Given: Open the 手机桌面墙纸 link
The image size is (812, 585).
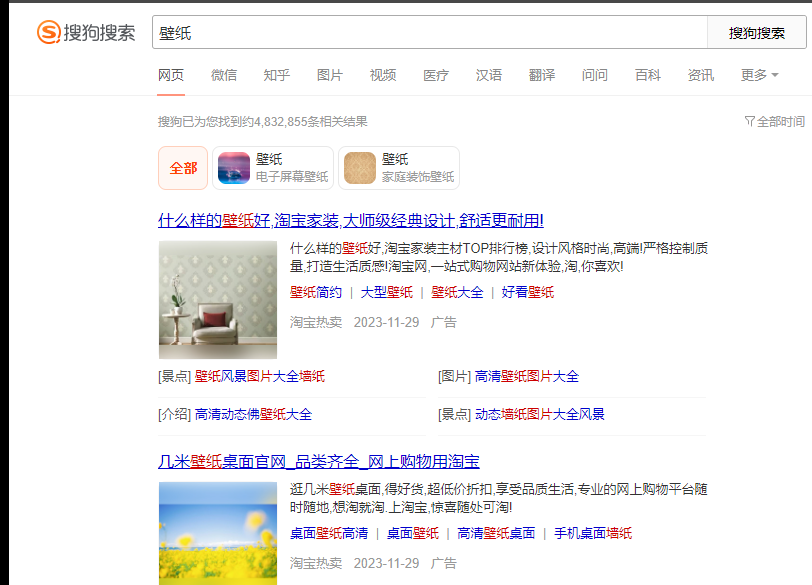Looking at the screenshot, I should coord(593,533).
